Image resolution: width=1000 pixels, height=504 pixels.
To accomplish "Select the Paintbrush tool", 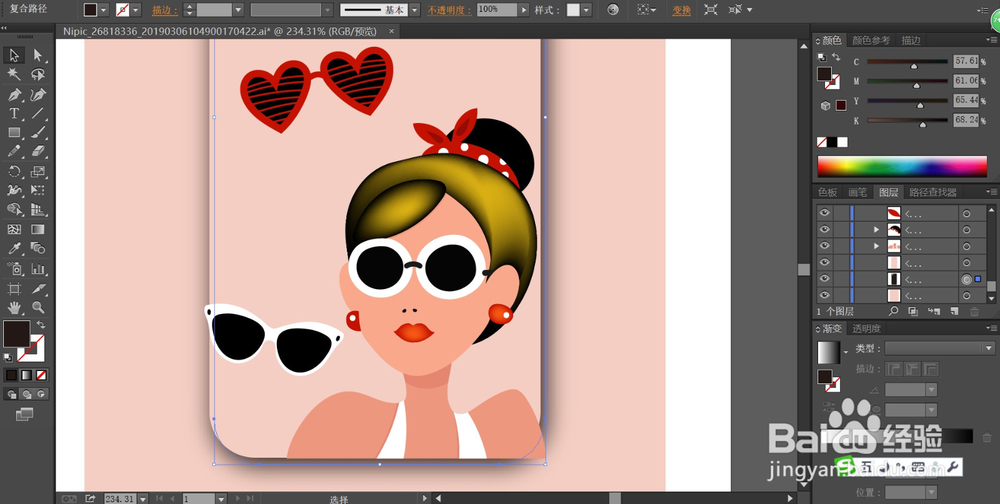I will [38, 133].
